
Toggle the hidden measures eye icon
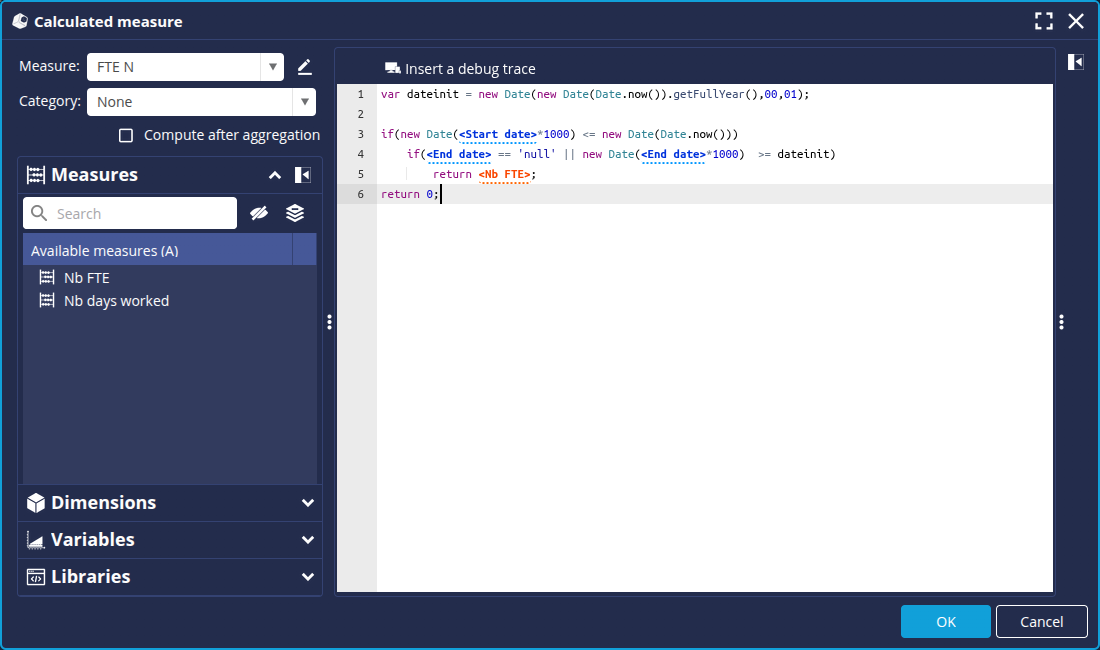(x=259, y=213)
